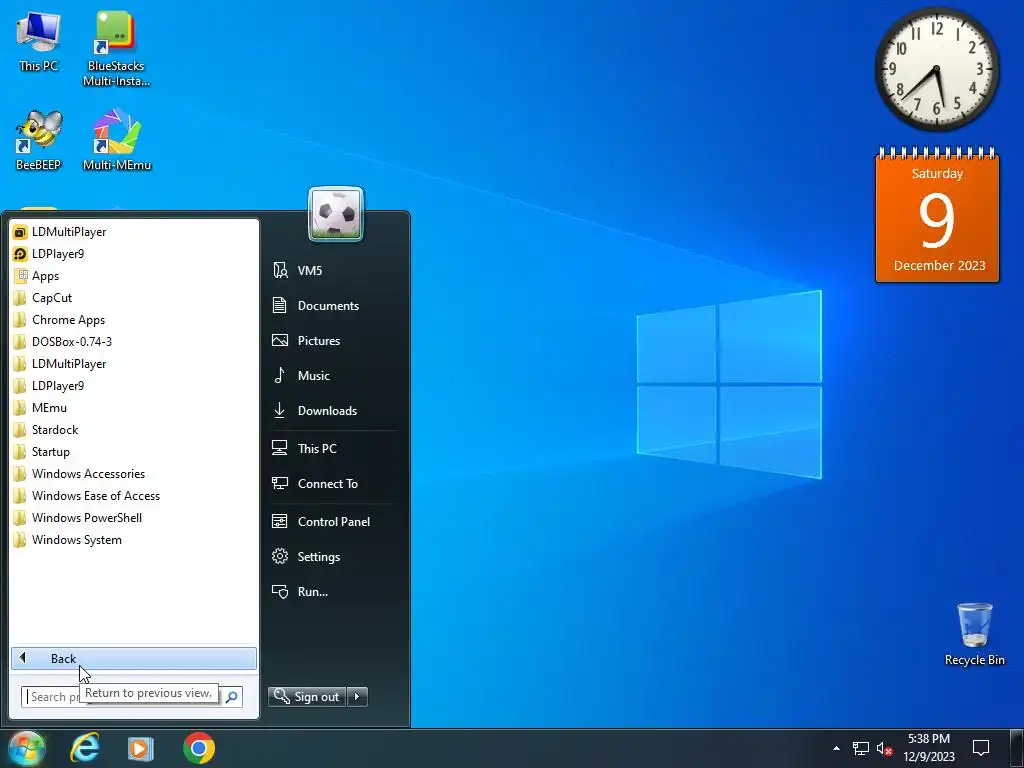Viewport: 1024px width, 768px height.
Task: Click the Sign out button
Action: (x=307, y=697)
